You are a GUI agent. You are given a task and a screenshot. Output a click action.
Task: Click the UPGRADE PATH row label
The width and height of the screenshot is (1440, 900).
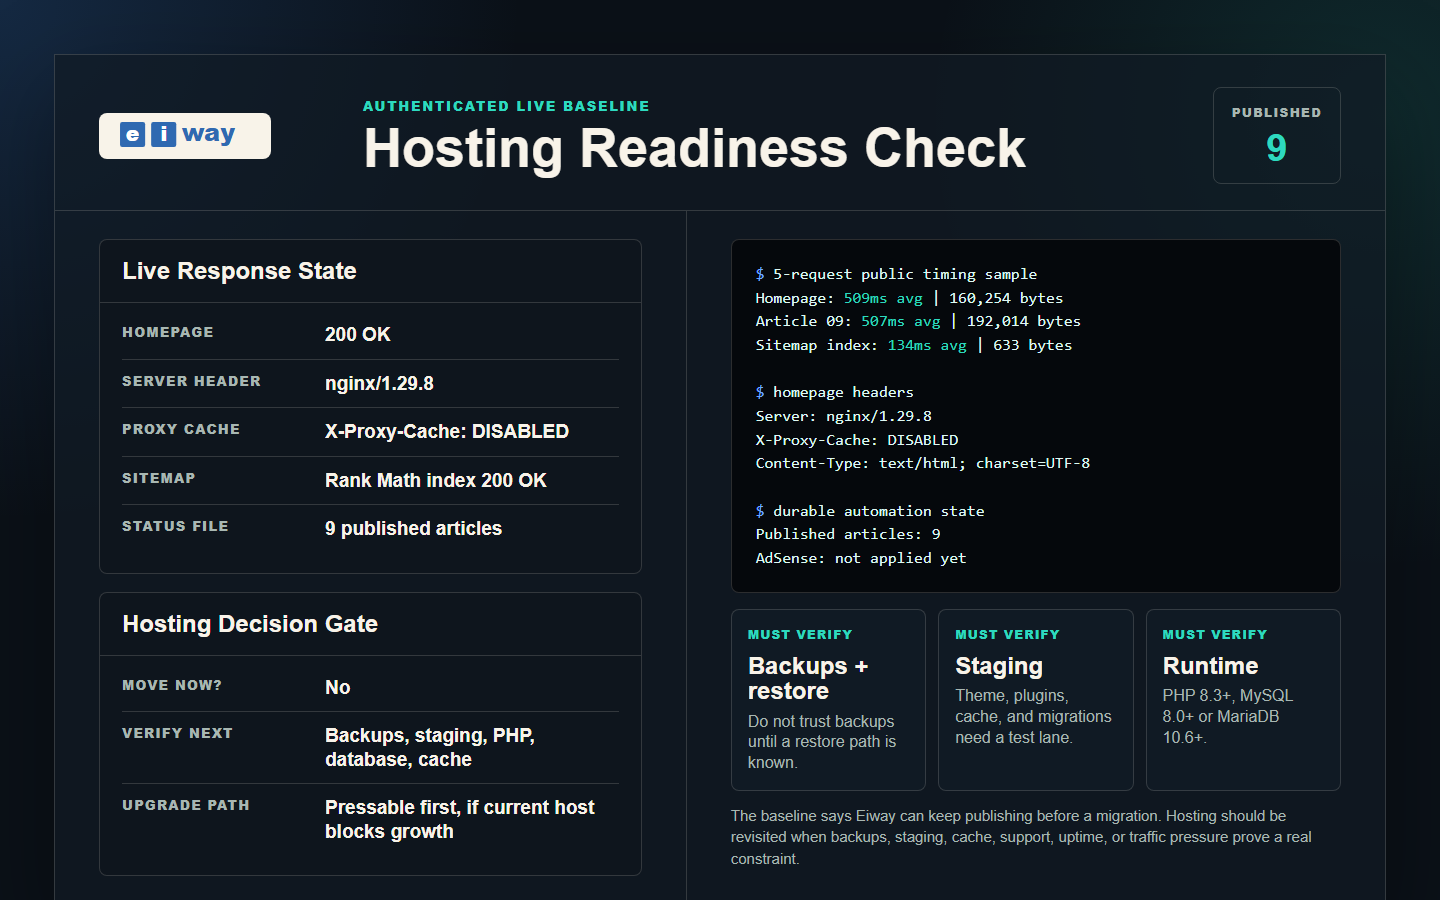tap(186, 805)
